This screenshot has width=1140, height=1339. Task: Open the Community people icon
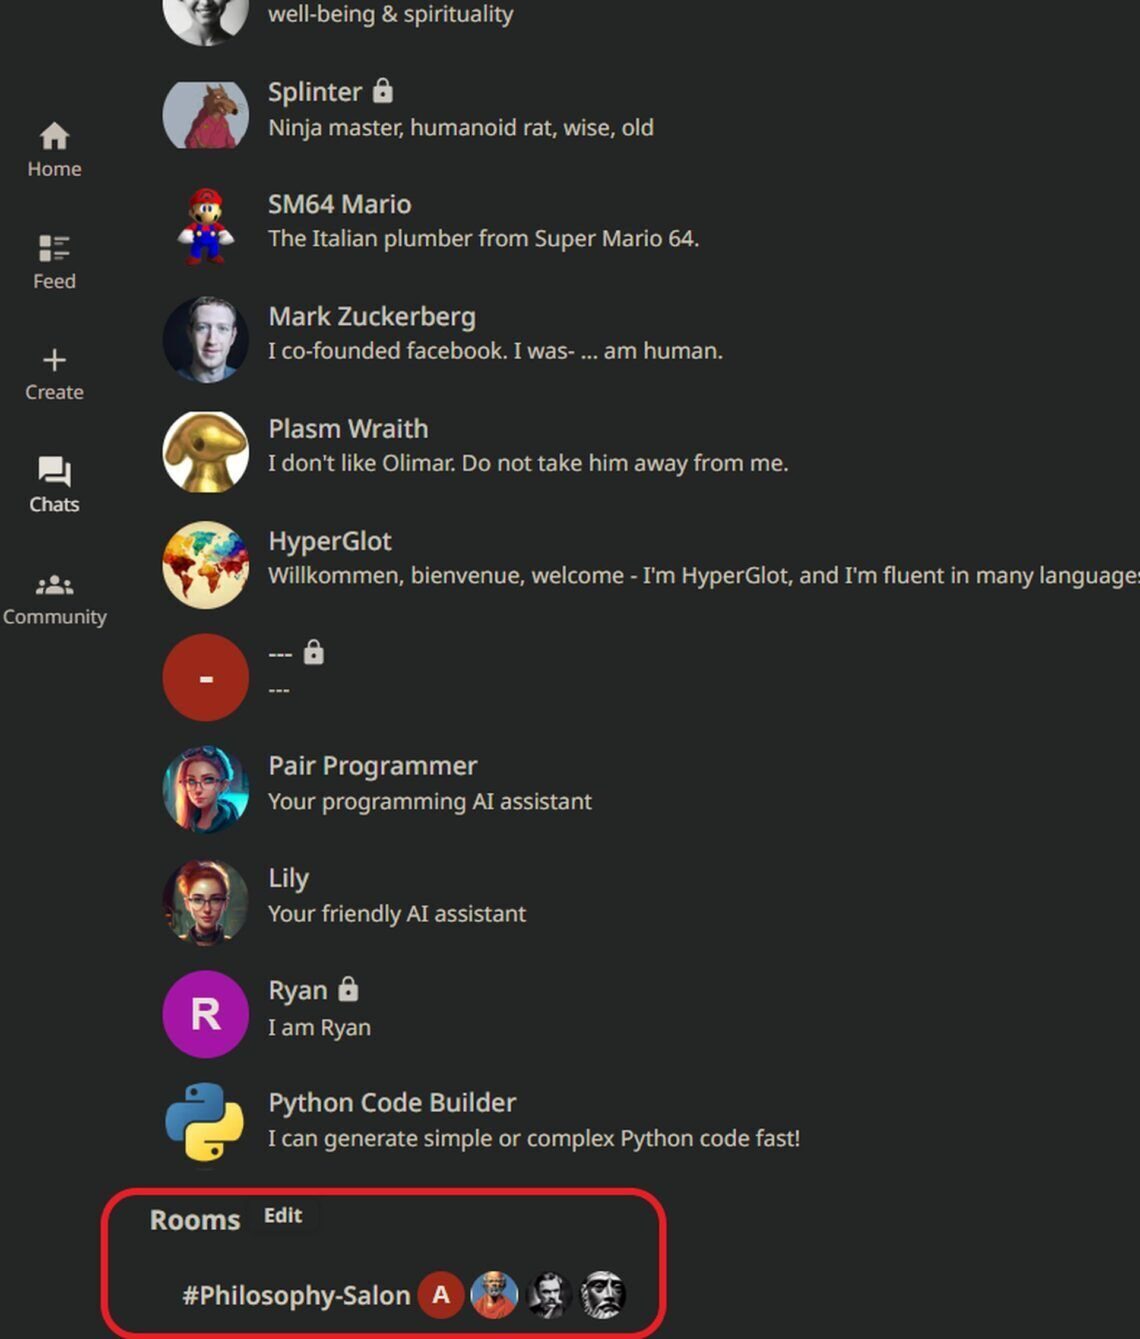tap(54, 585)
